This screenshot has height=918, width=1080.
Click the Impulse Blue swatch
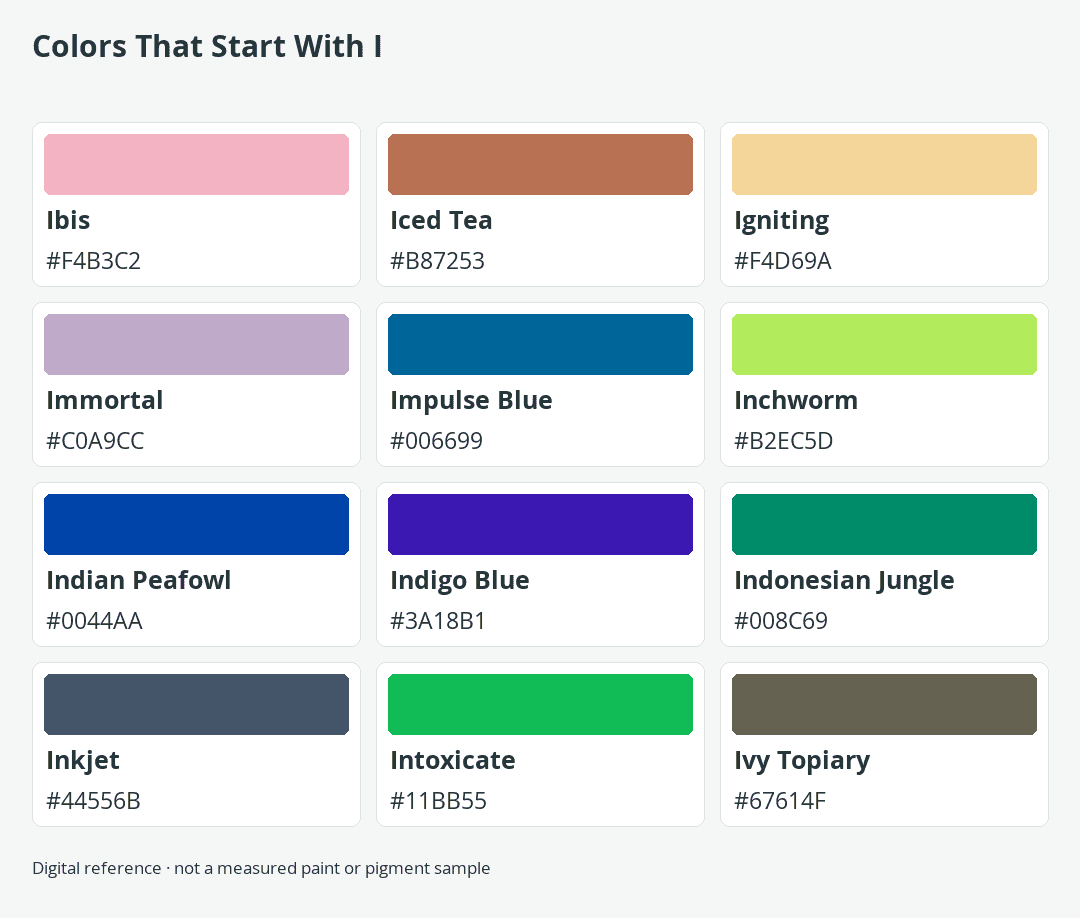(x=540, y=344)
